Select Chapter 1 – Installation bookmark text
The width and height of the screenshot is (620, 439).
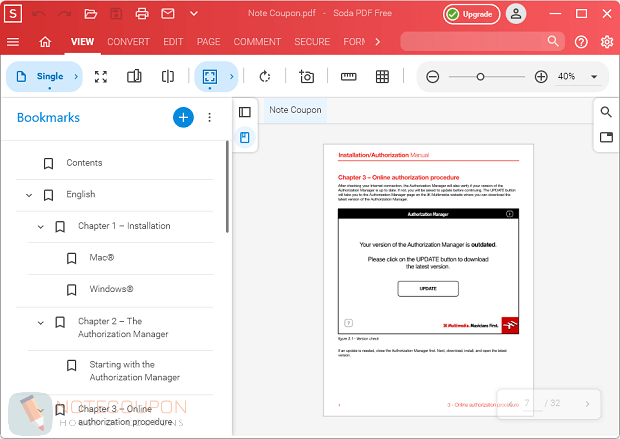124,226
